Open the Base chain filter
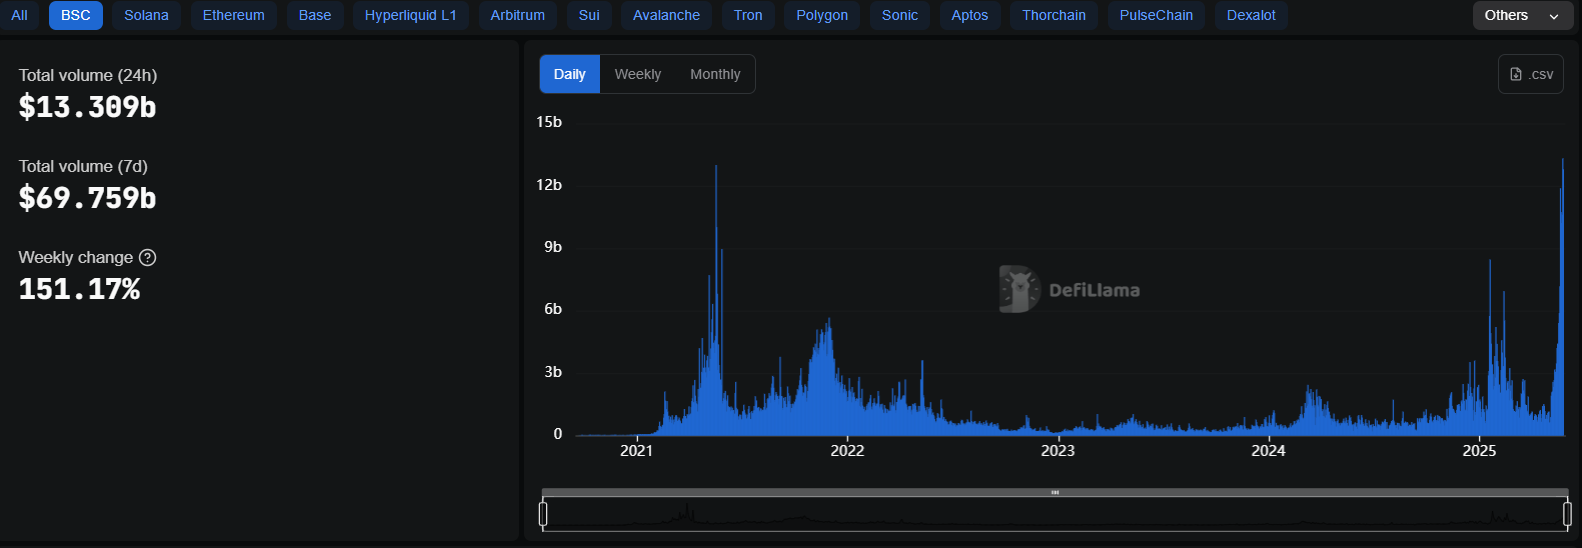 [315, 15]
